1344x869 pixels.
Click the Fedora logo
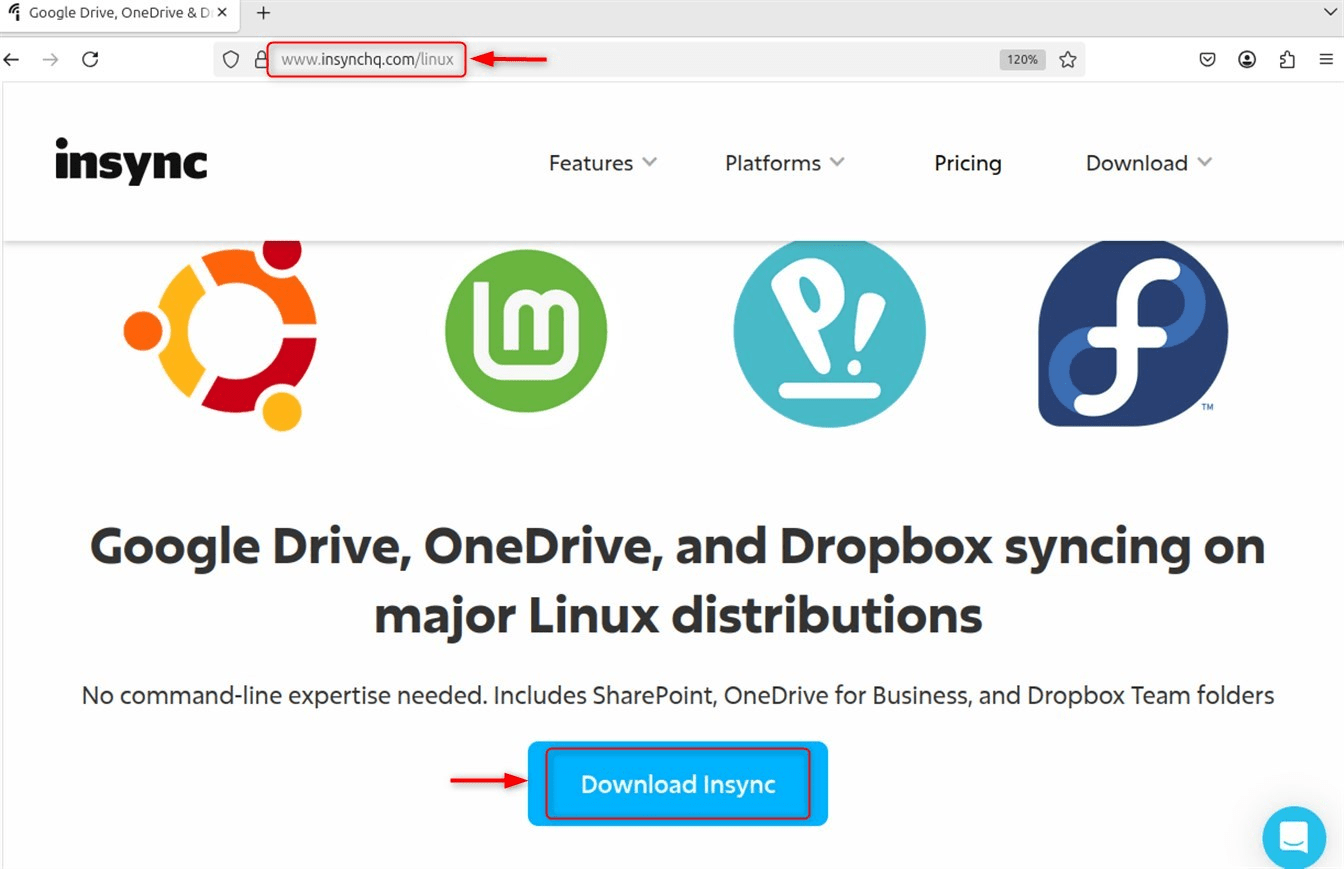(1133, 334)
